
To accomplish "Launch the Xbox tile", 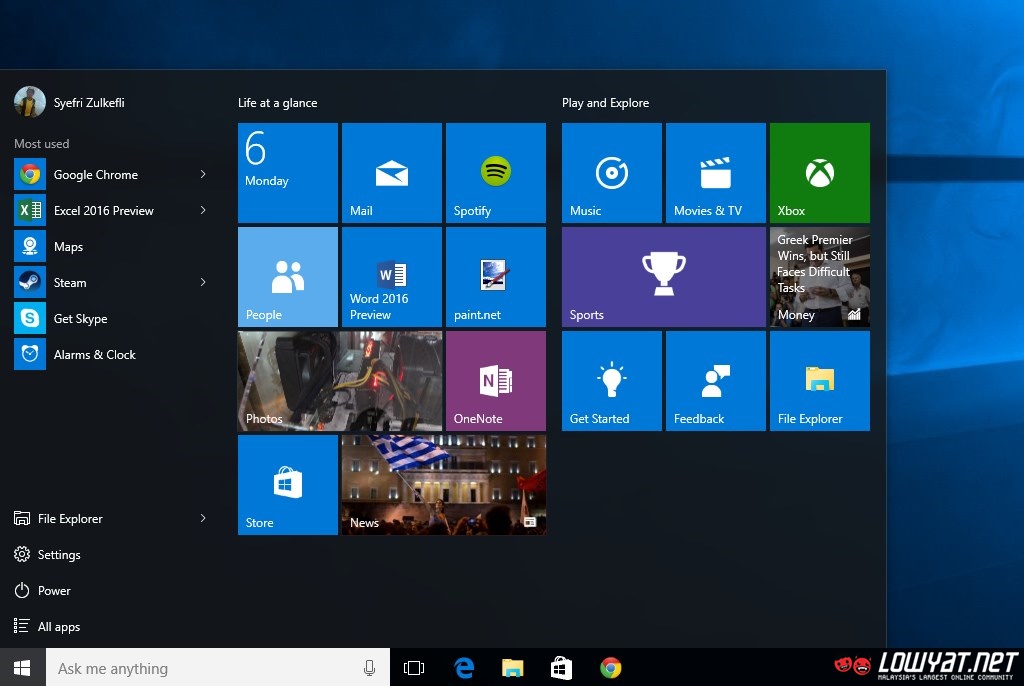I will pyautogui.click(x=819, y=173).
